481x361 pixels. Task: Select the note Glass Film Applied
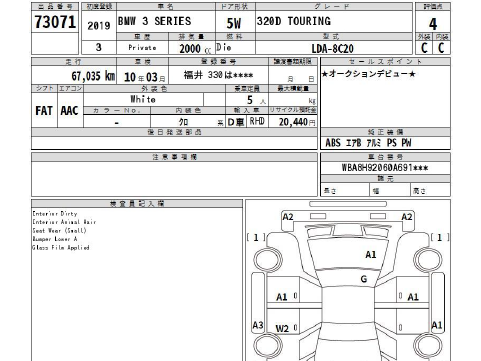click(61, 248)
